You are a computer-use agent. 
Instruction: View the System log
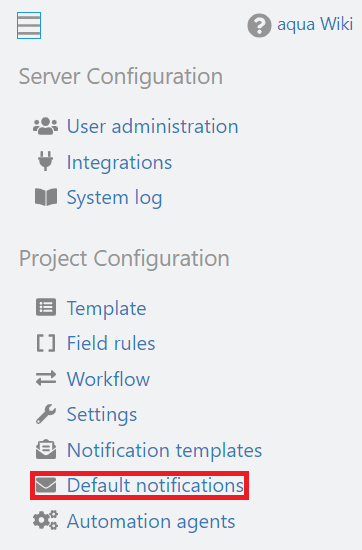[x=115, y=198]
